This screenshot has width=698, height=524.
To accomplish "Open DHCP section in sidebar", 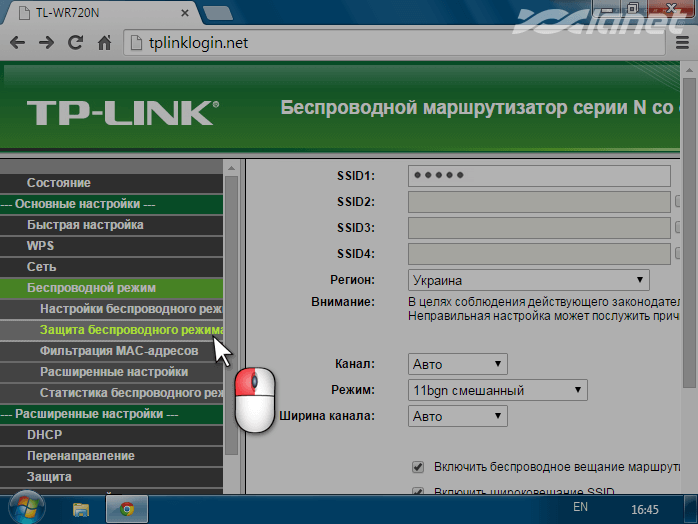I will tap(45, 435).
